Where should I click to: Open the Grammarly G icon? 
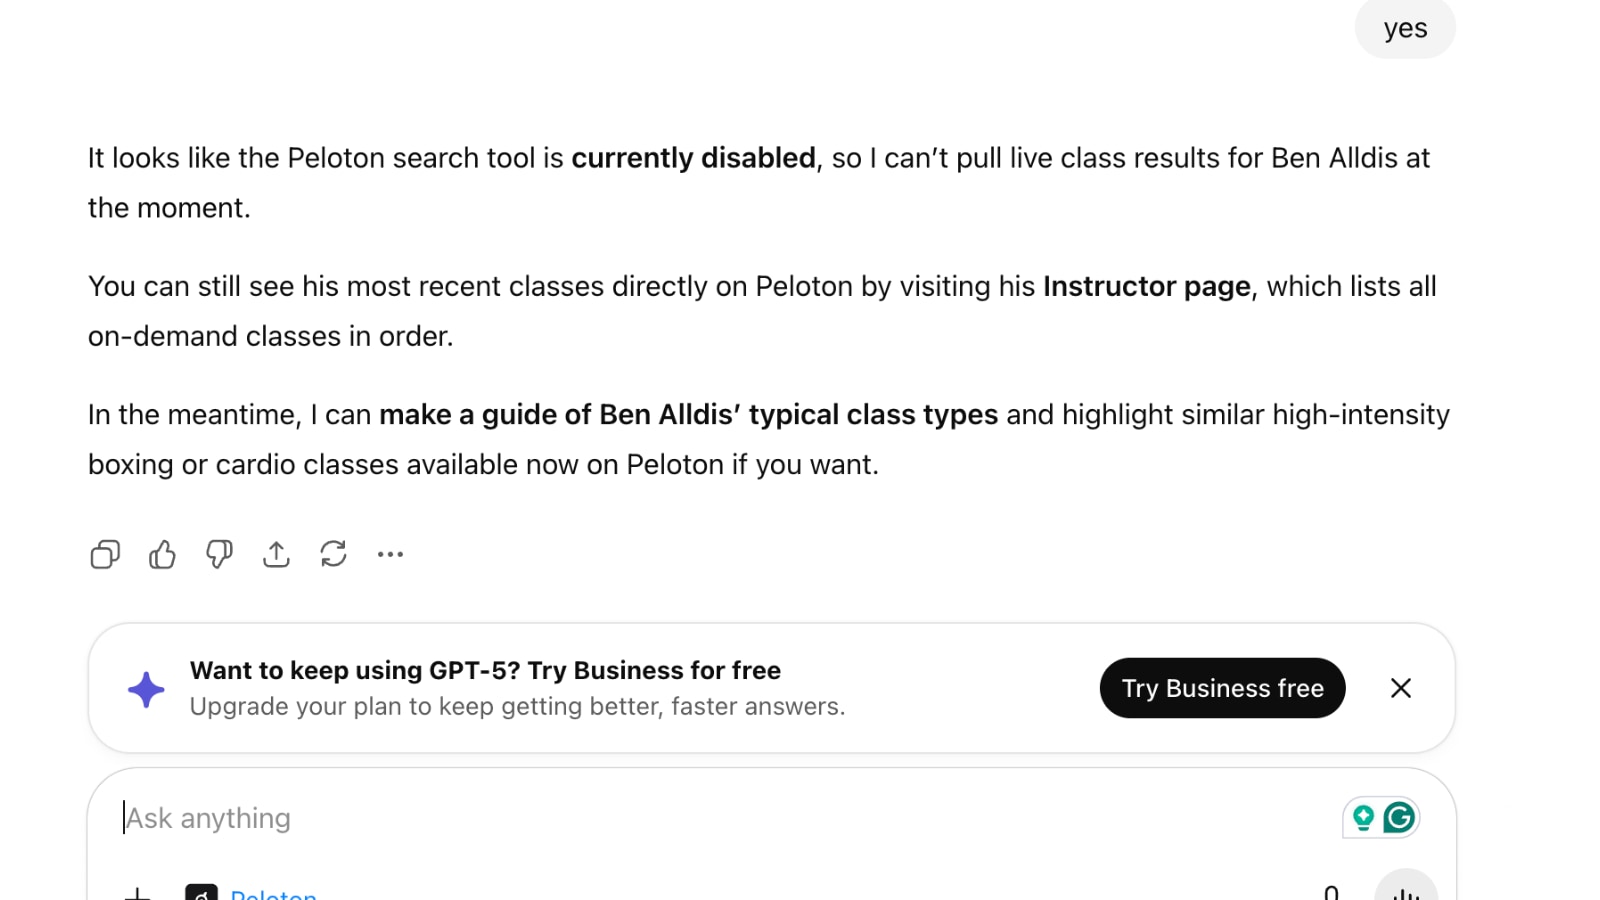tap(1399, 818)
